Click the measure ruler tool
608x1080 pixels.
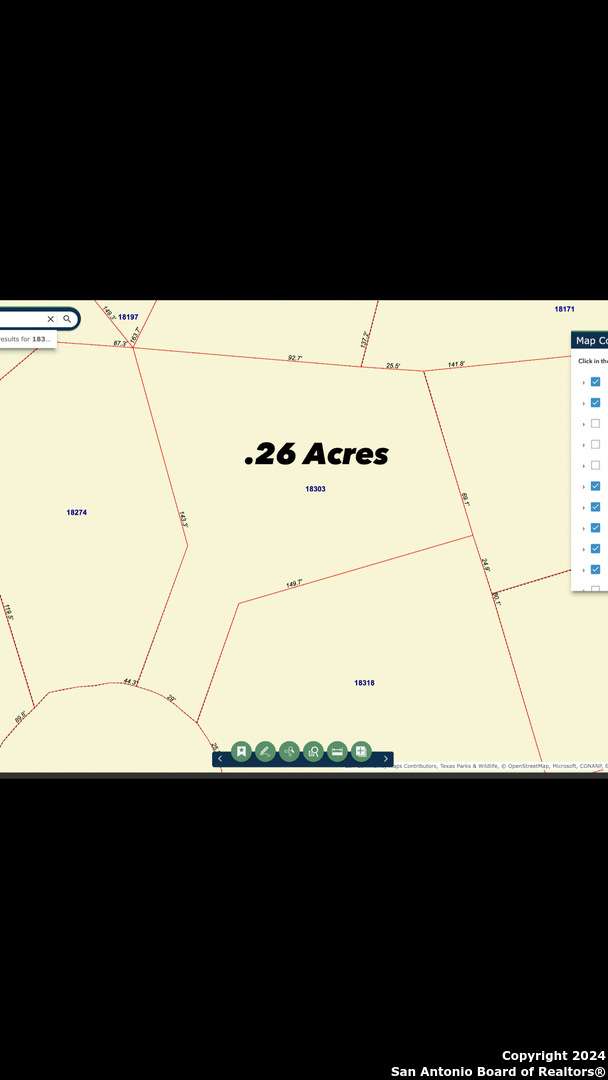337,752
